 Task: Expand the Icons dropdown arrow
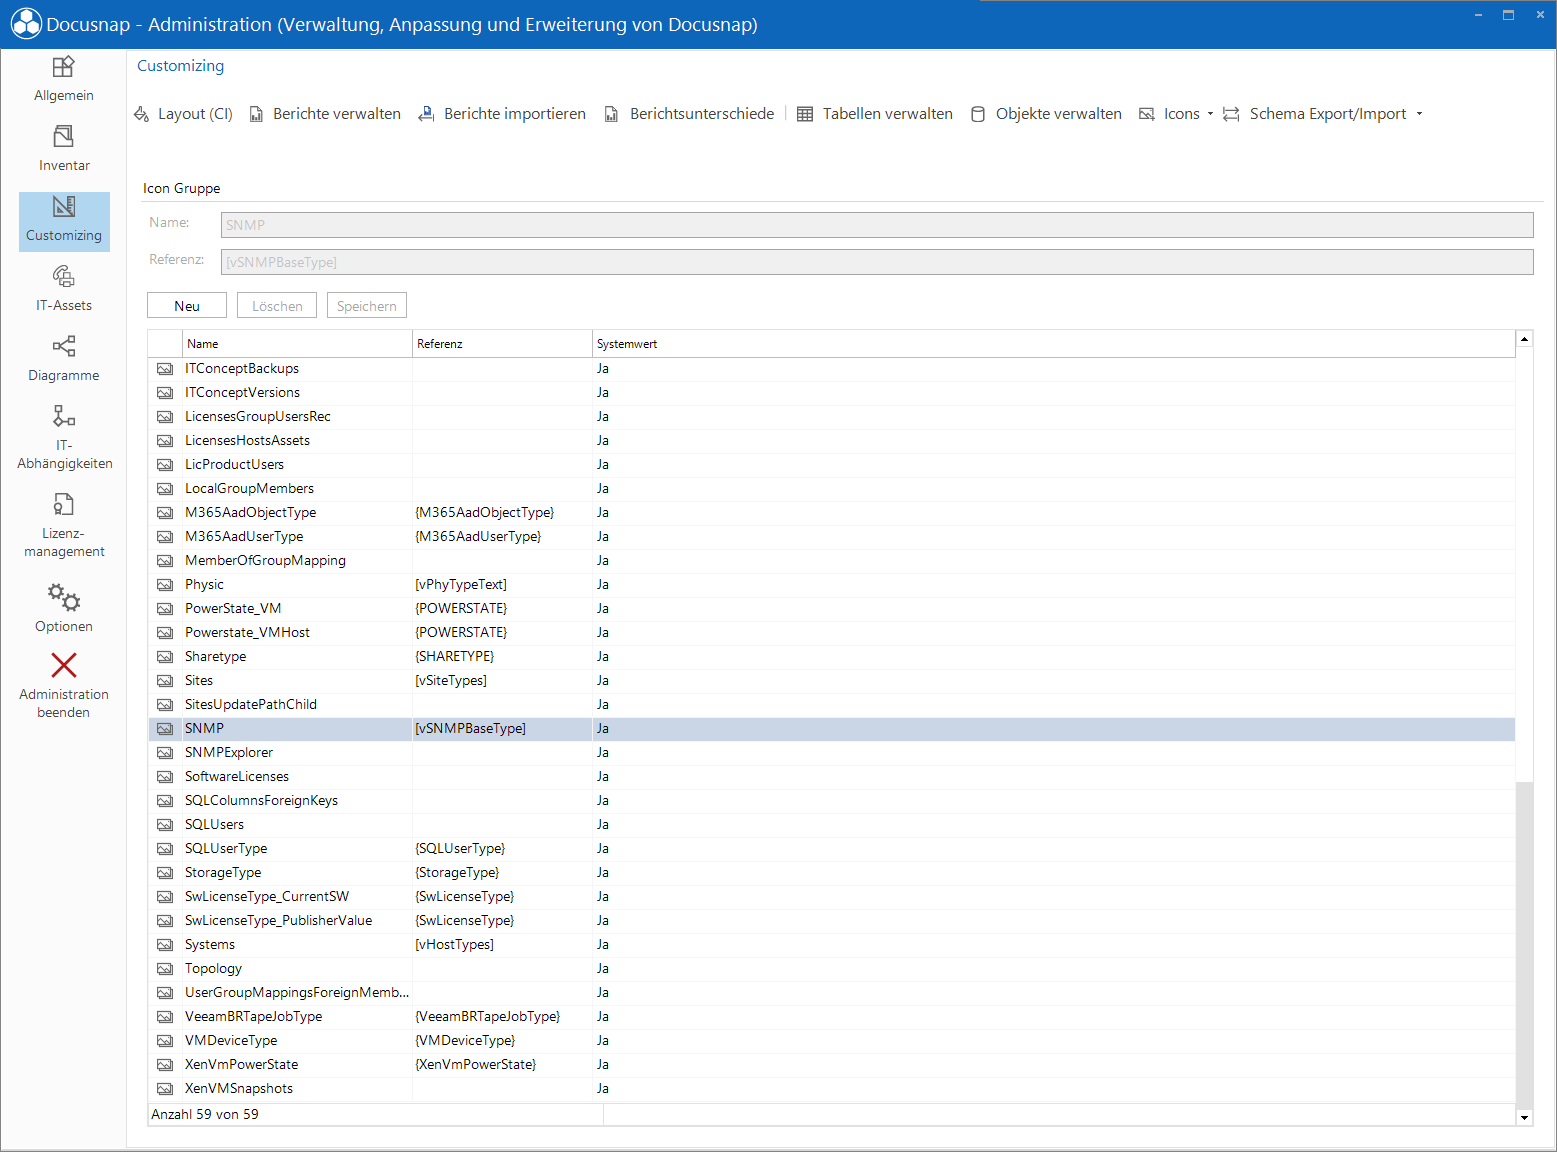tap(1210, 114)
